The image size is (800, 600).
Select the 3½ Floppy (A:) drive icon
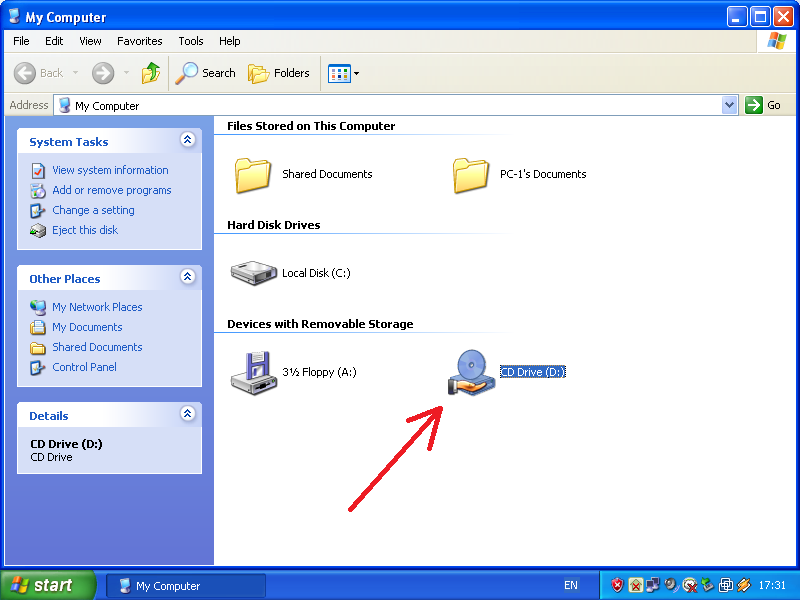click(x=254, y=373)
